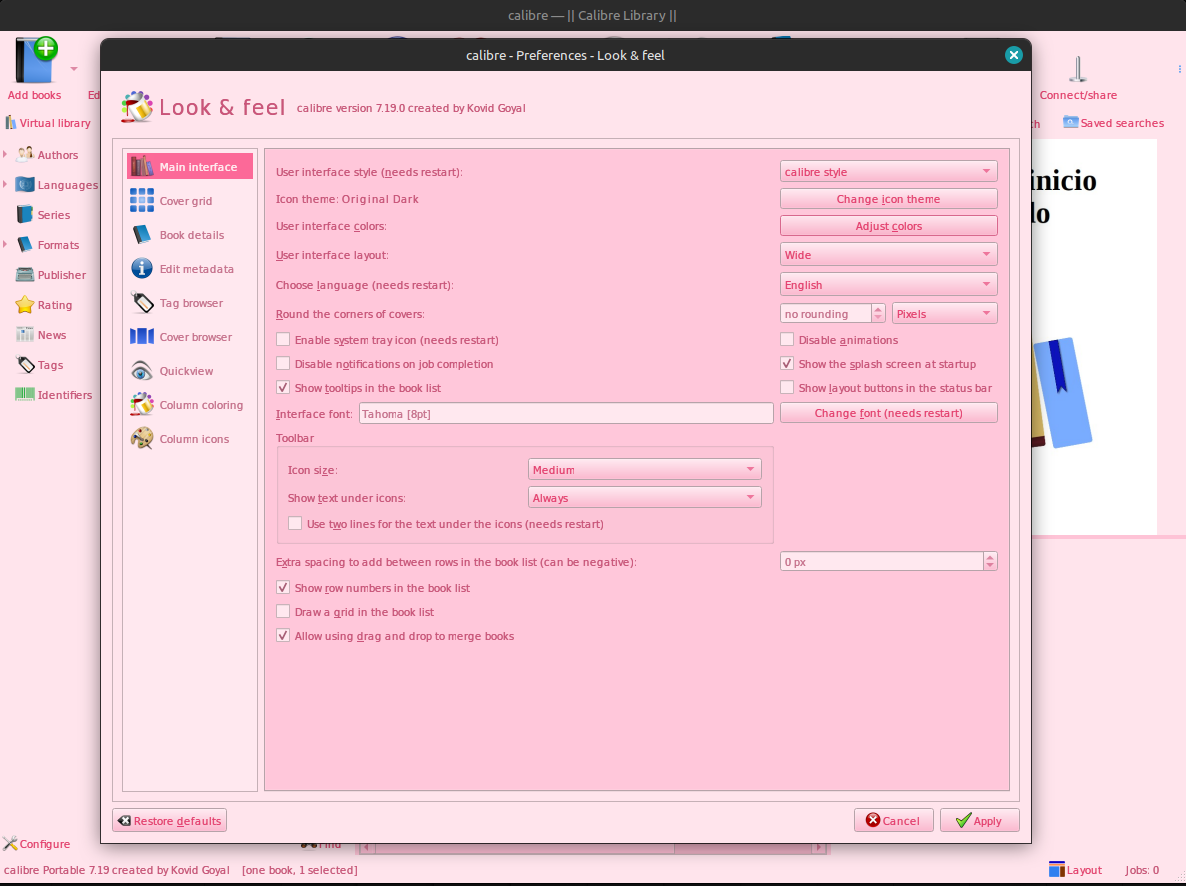
Task: Click the Cancel button
Action: (x=893, y=821)
